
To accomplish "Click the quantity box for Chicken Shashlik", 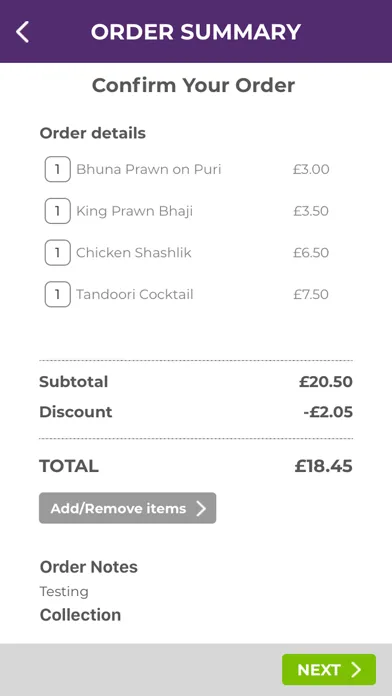I will pyautogui.click(x=58, y=253).
